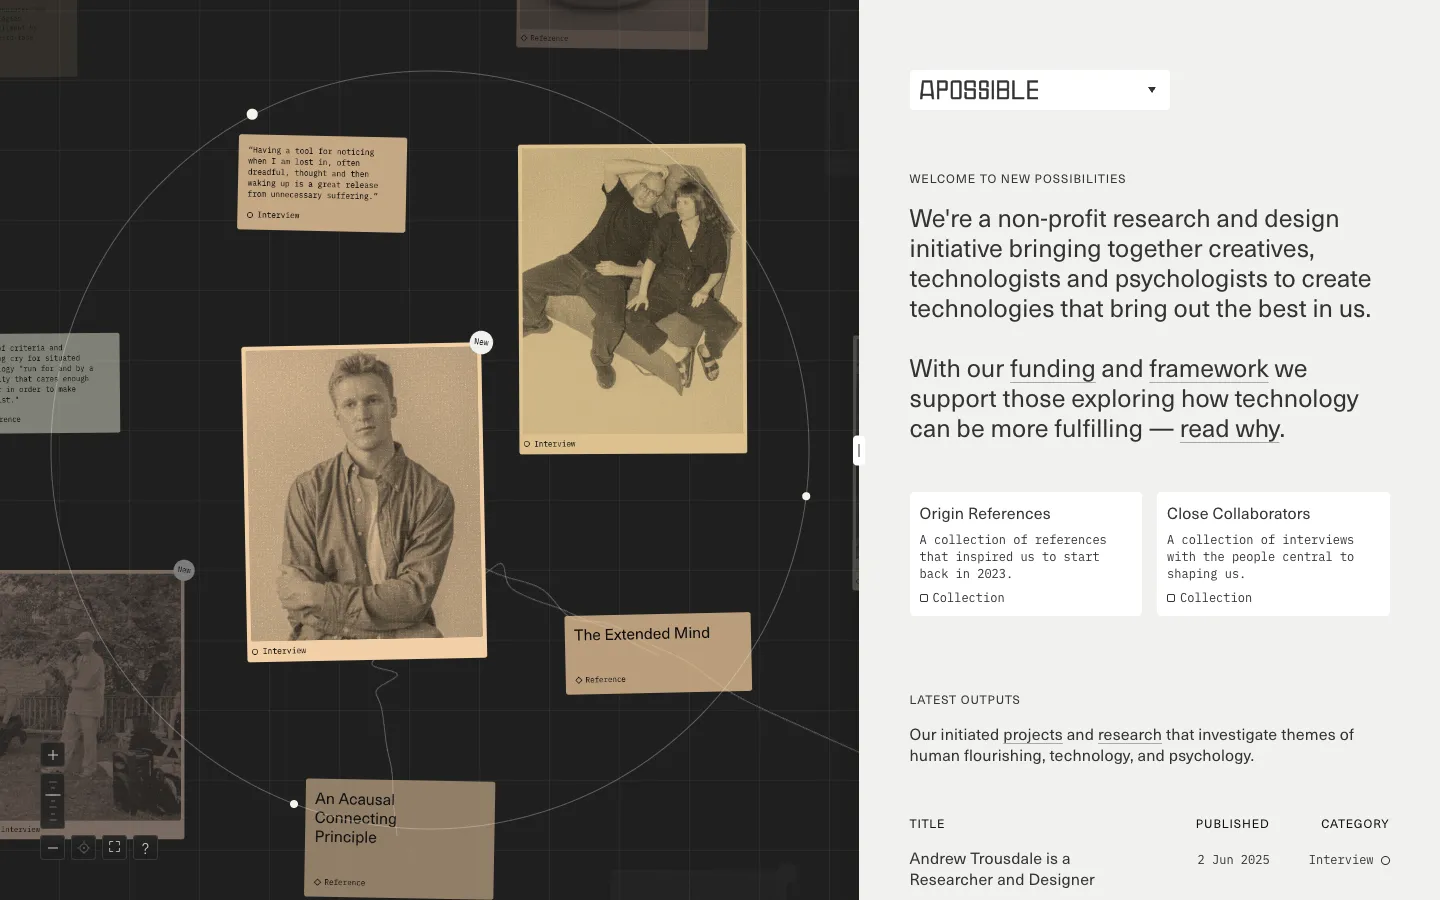1440x900 pixels.
Task: Click the panel resize handle divider
Action: [858, 451]
